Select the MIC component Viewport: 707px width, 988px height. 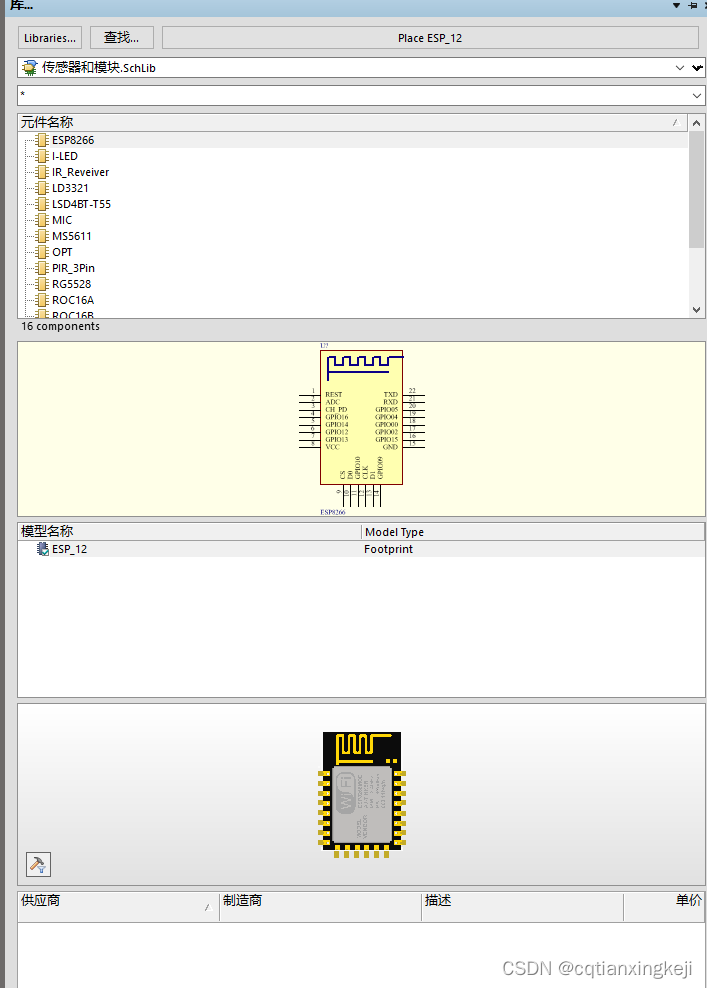(62, 220)
